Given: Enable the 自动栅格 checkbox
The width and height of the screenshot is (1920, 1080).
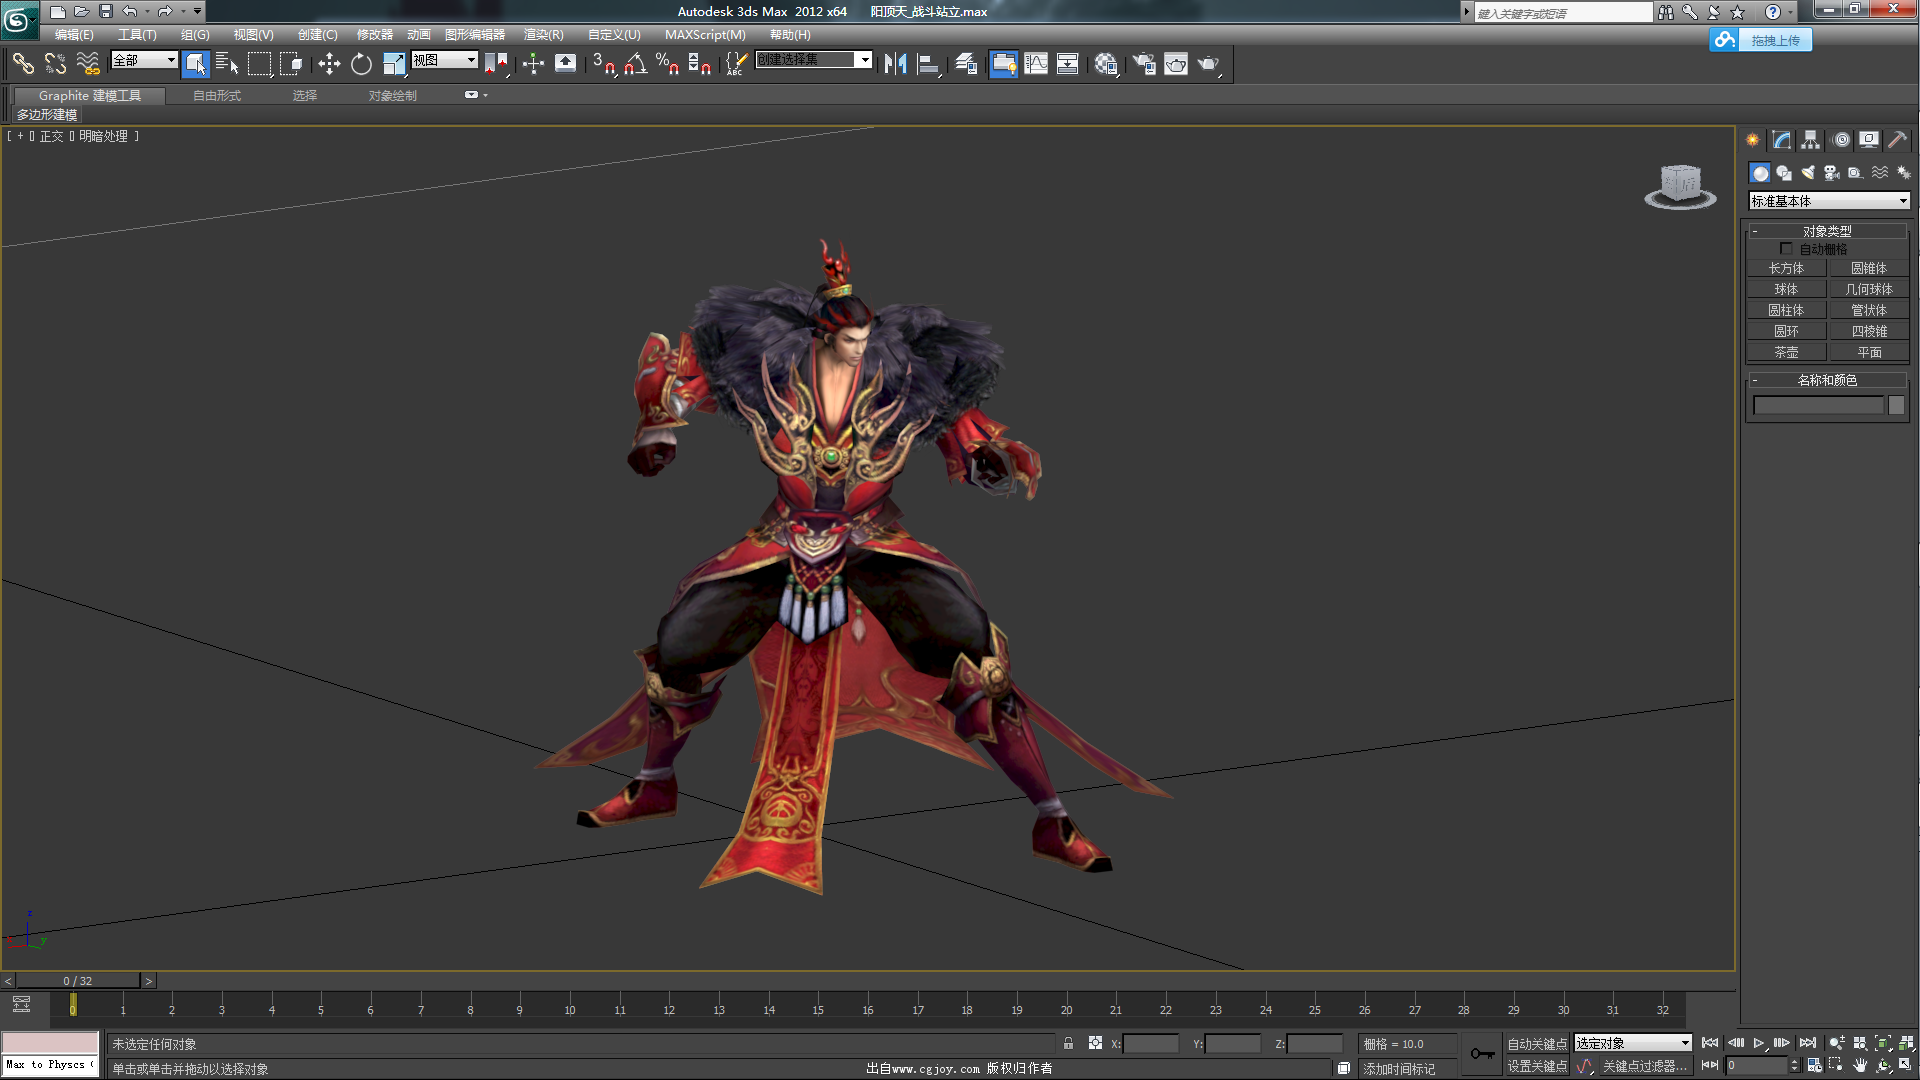Looking at the screenshot, I should [x=1786, y=249].
